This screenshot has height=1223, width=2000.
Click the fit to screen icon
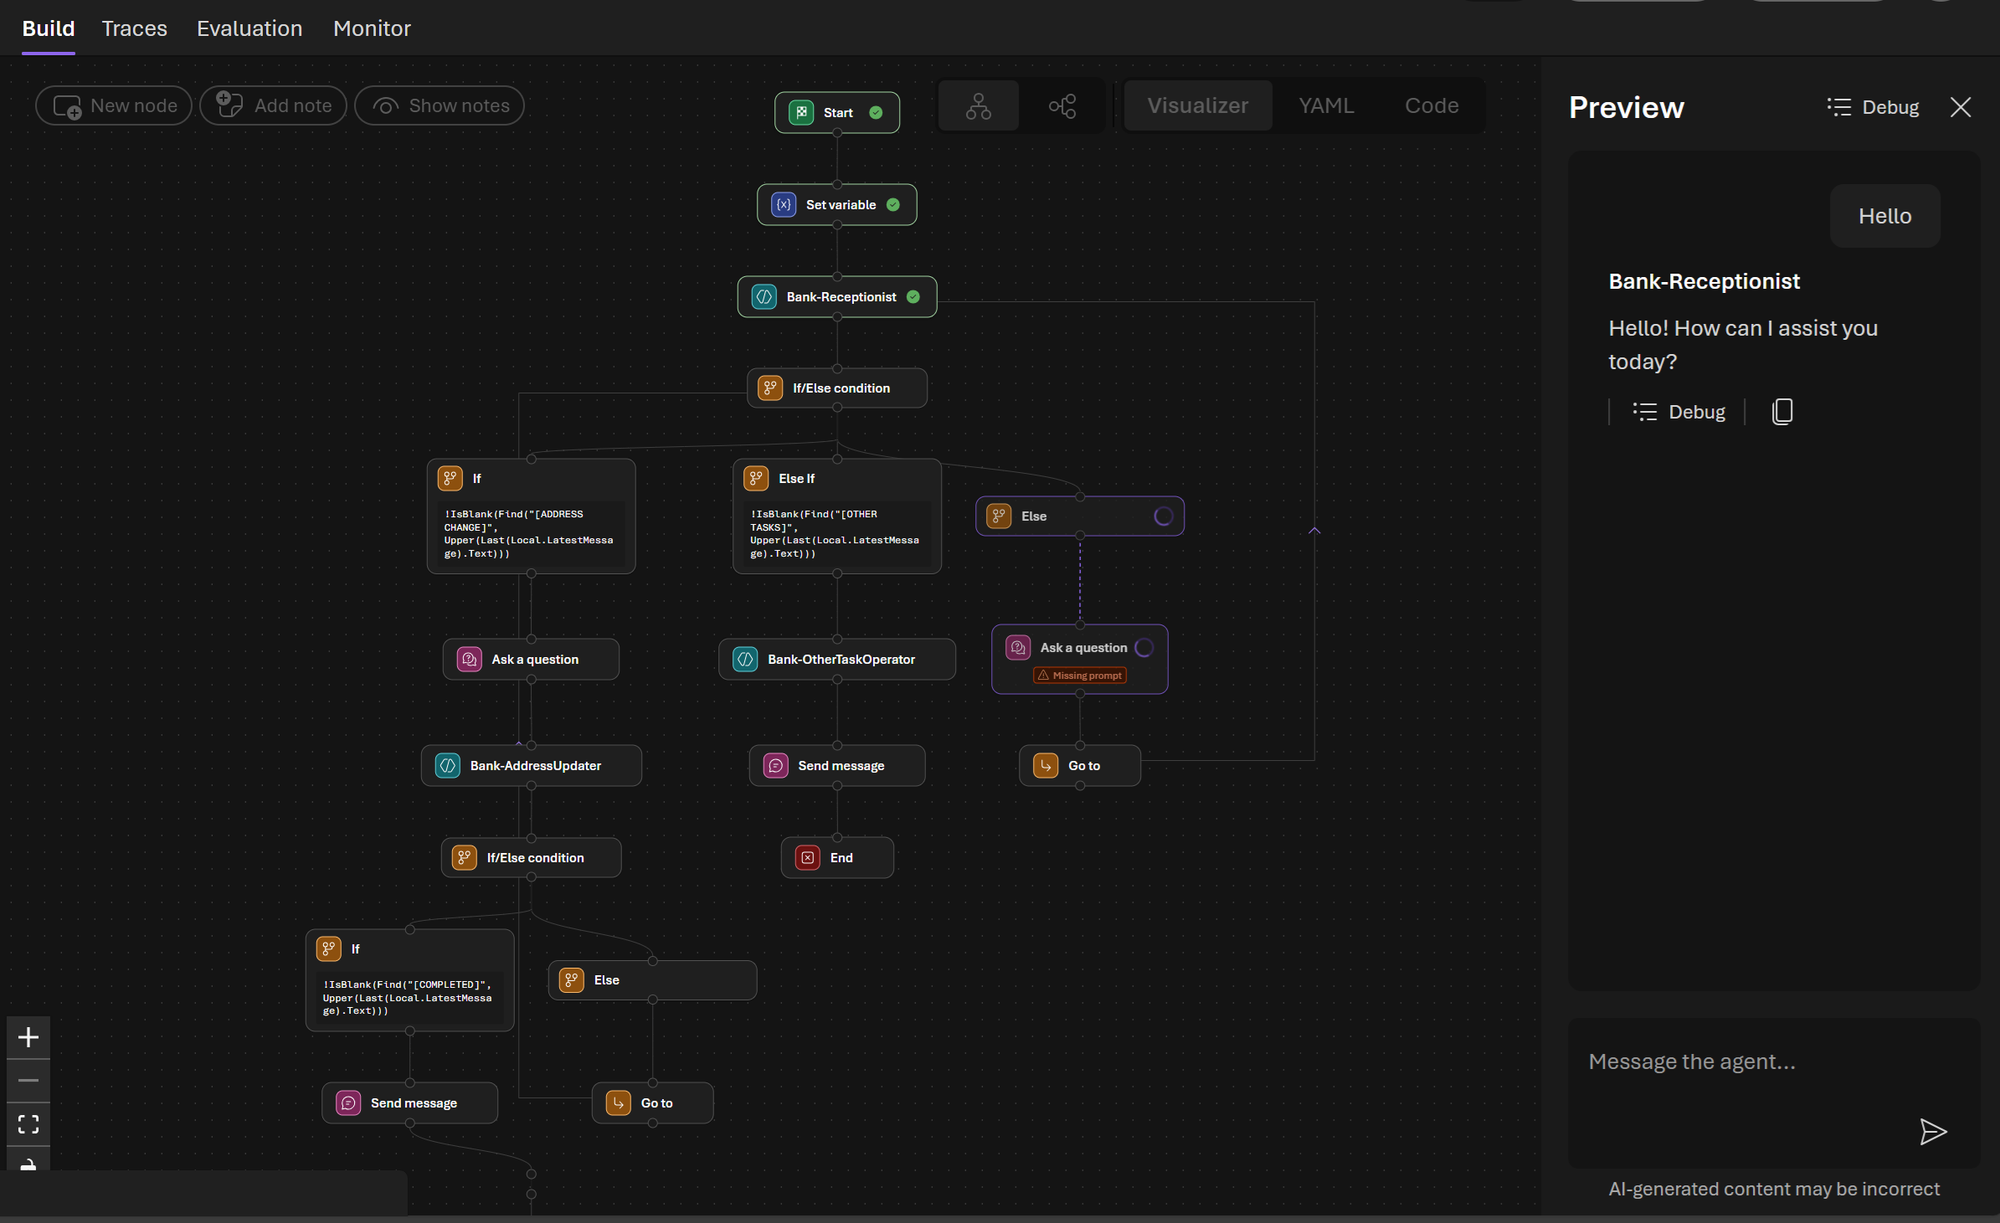pyautogui.click(x=28, y=1124)
